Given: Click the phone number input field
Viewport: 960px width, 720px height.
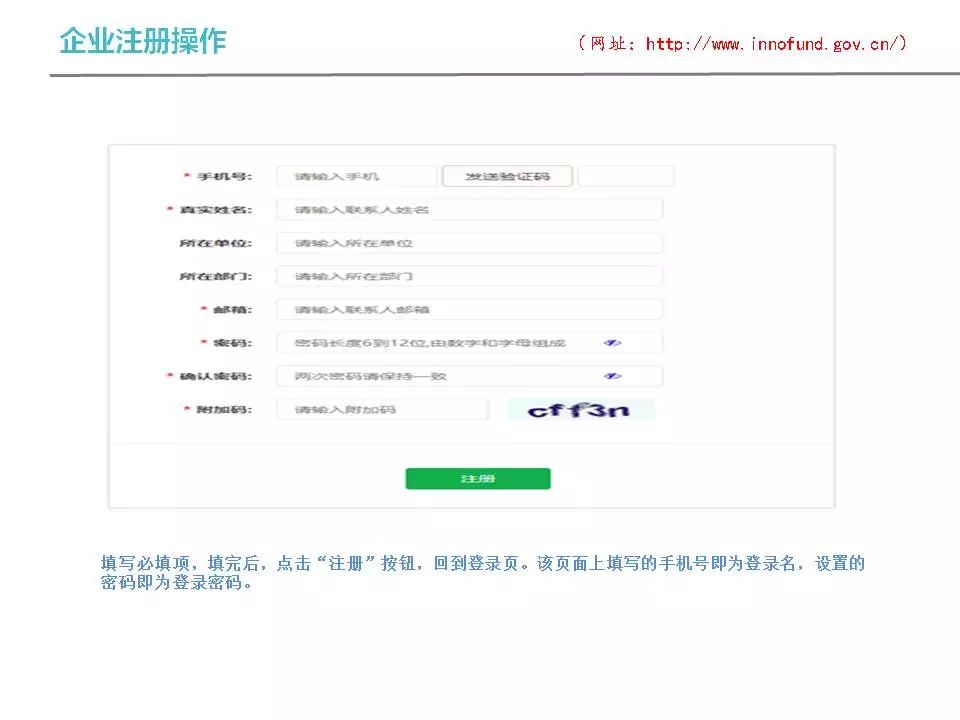Looking at the screenshot, I should pyautogui.click(x=357, y=176).
